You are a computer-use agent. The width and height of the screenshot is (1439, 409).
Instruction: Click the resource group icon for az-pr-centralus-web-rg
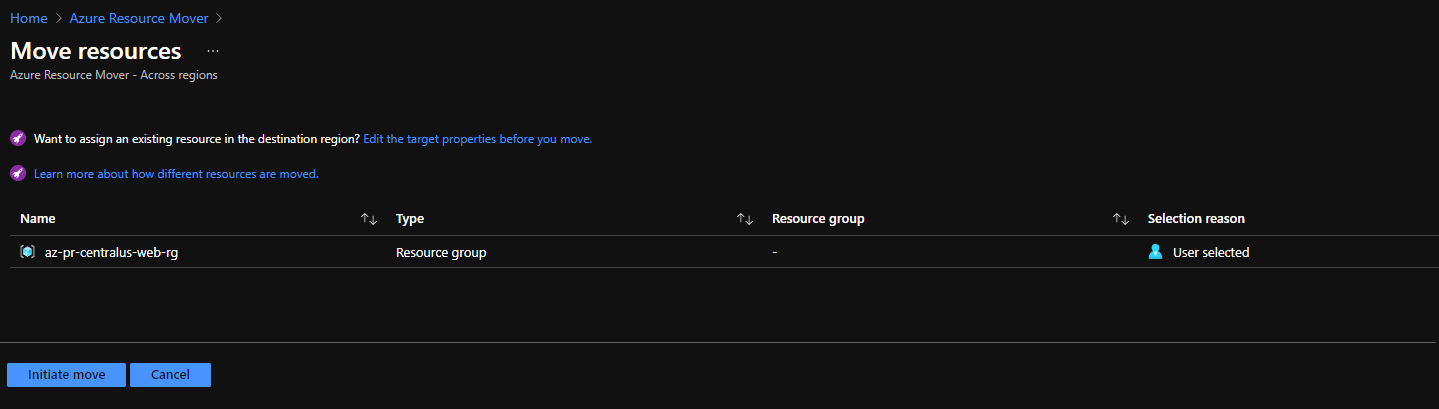click(x=28, y=252)
